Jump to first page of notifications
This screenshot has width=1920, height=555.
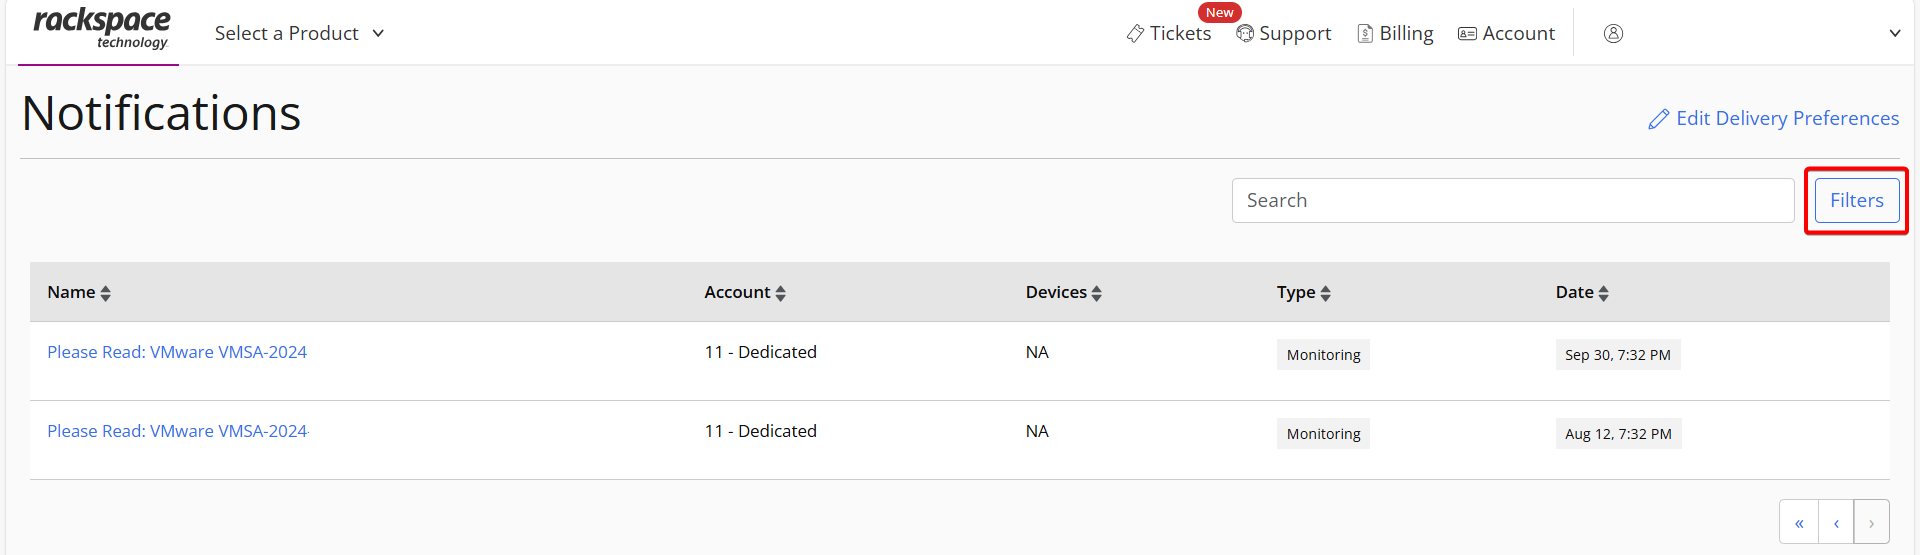[1799, 522]
